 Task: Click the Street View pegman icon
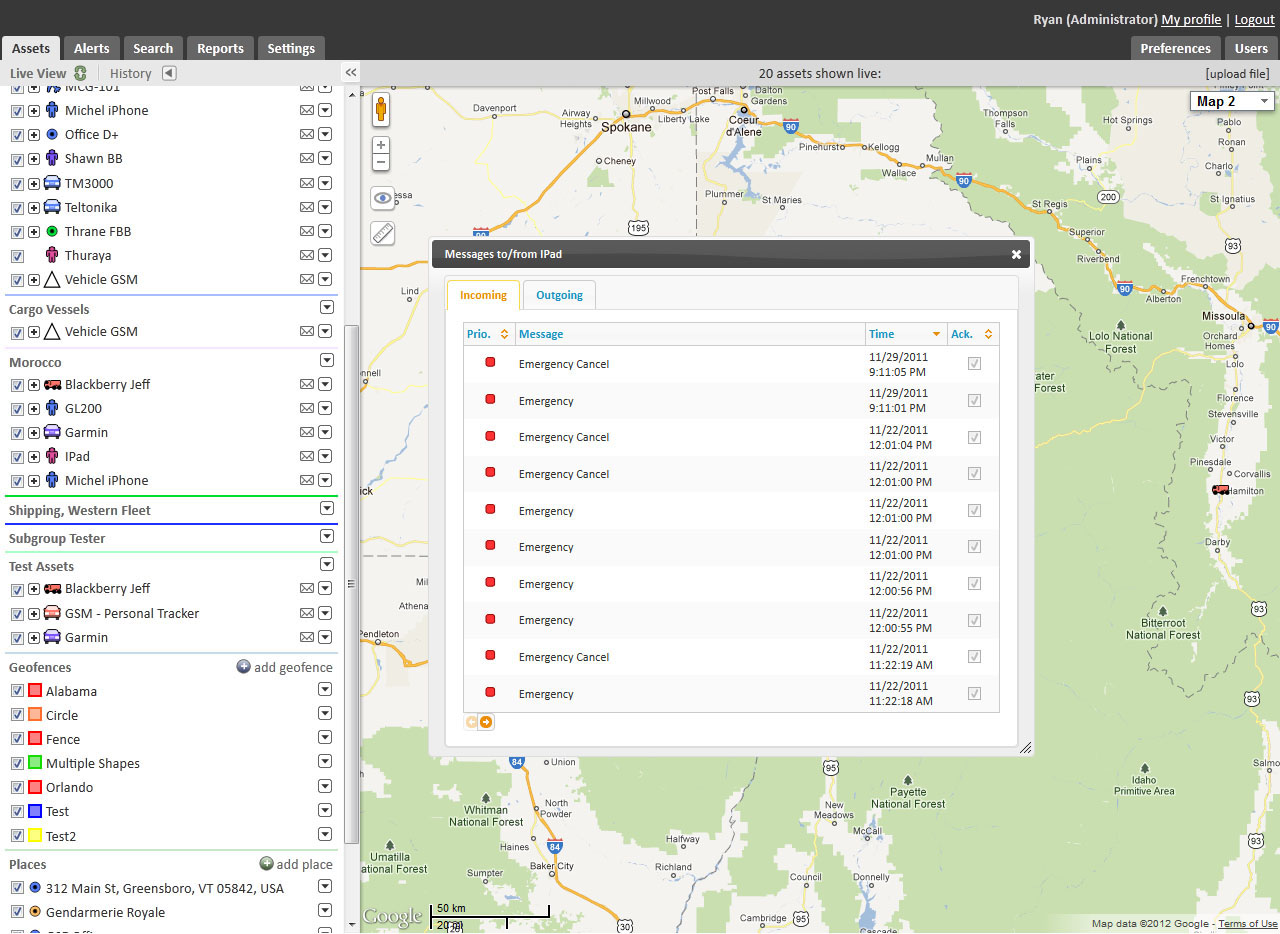click(x=381, y=110)
